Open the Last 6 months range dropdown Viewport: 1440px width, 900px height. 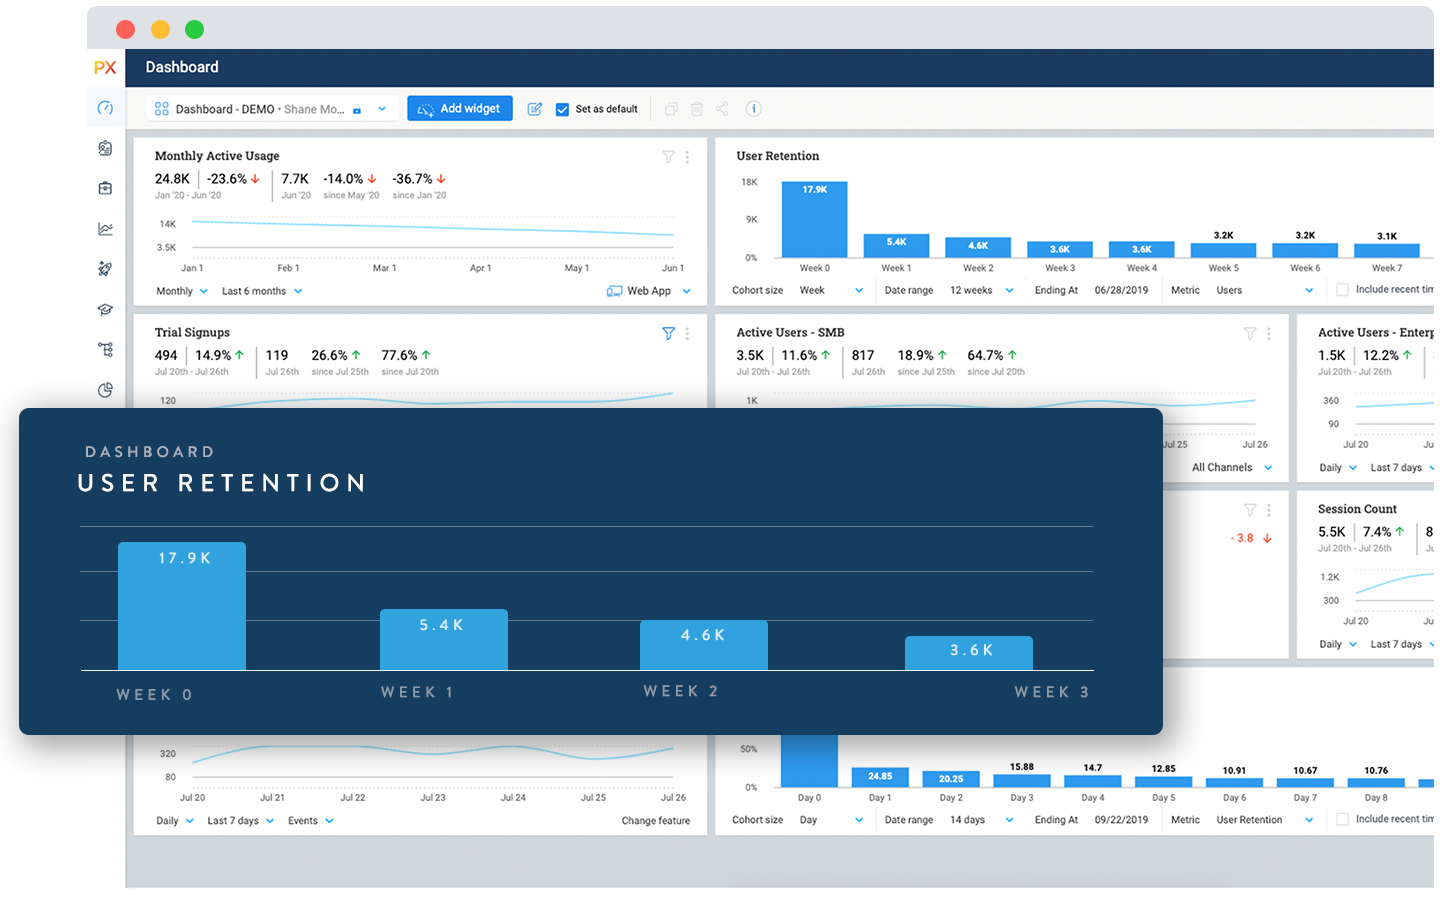262,291
